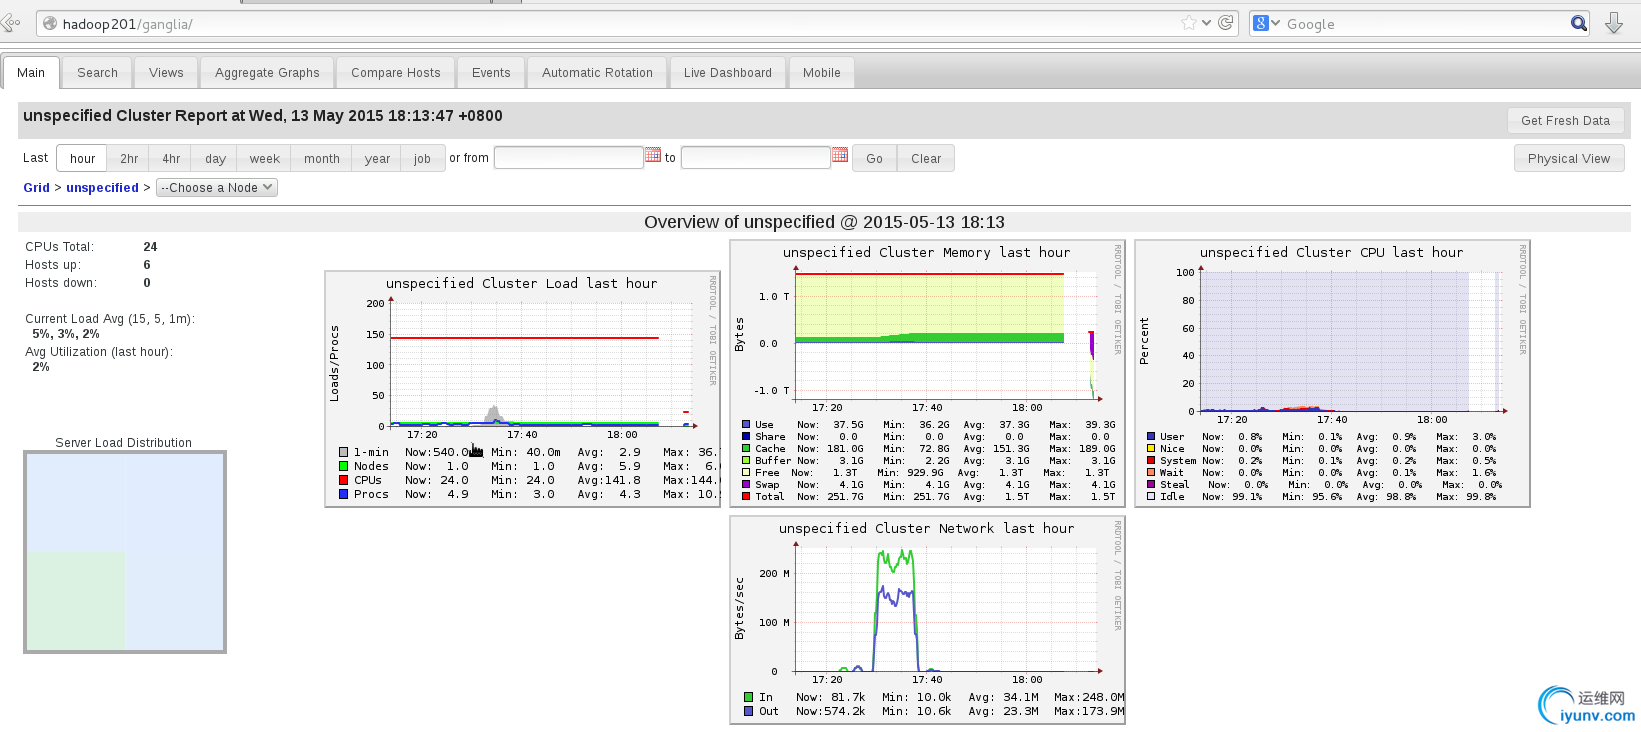The height and width of the screenshot is (732, 1641).
Task: Click the Hosts up label
Action: point(53,265)
